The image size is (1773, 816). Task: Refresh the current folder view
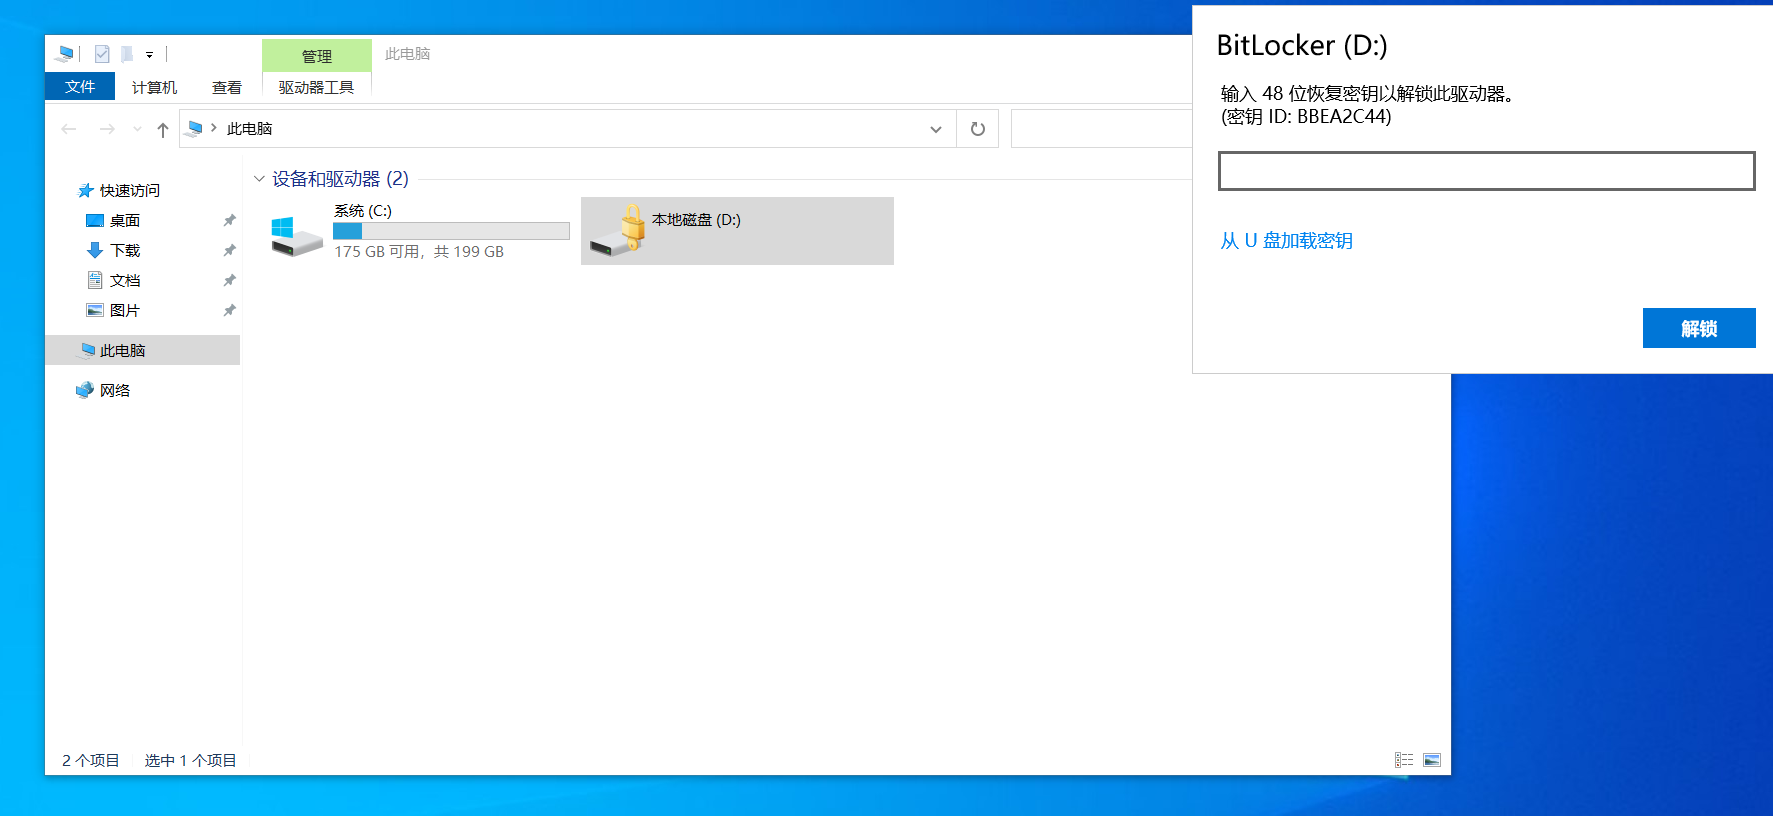[978, 129]
